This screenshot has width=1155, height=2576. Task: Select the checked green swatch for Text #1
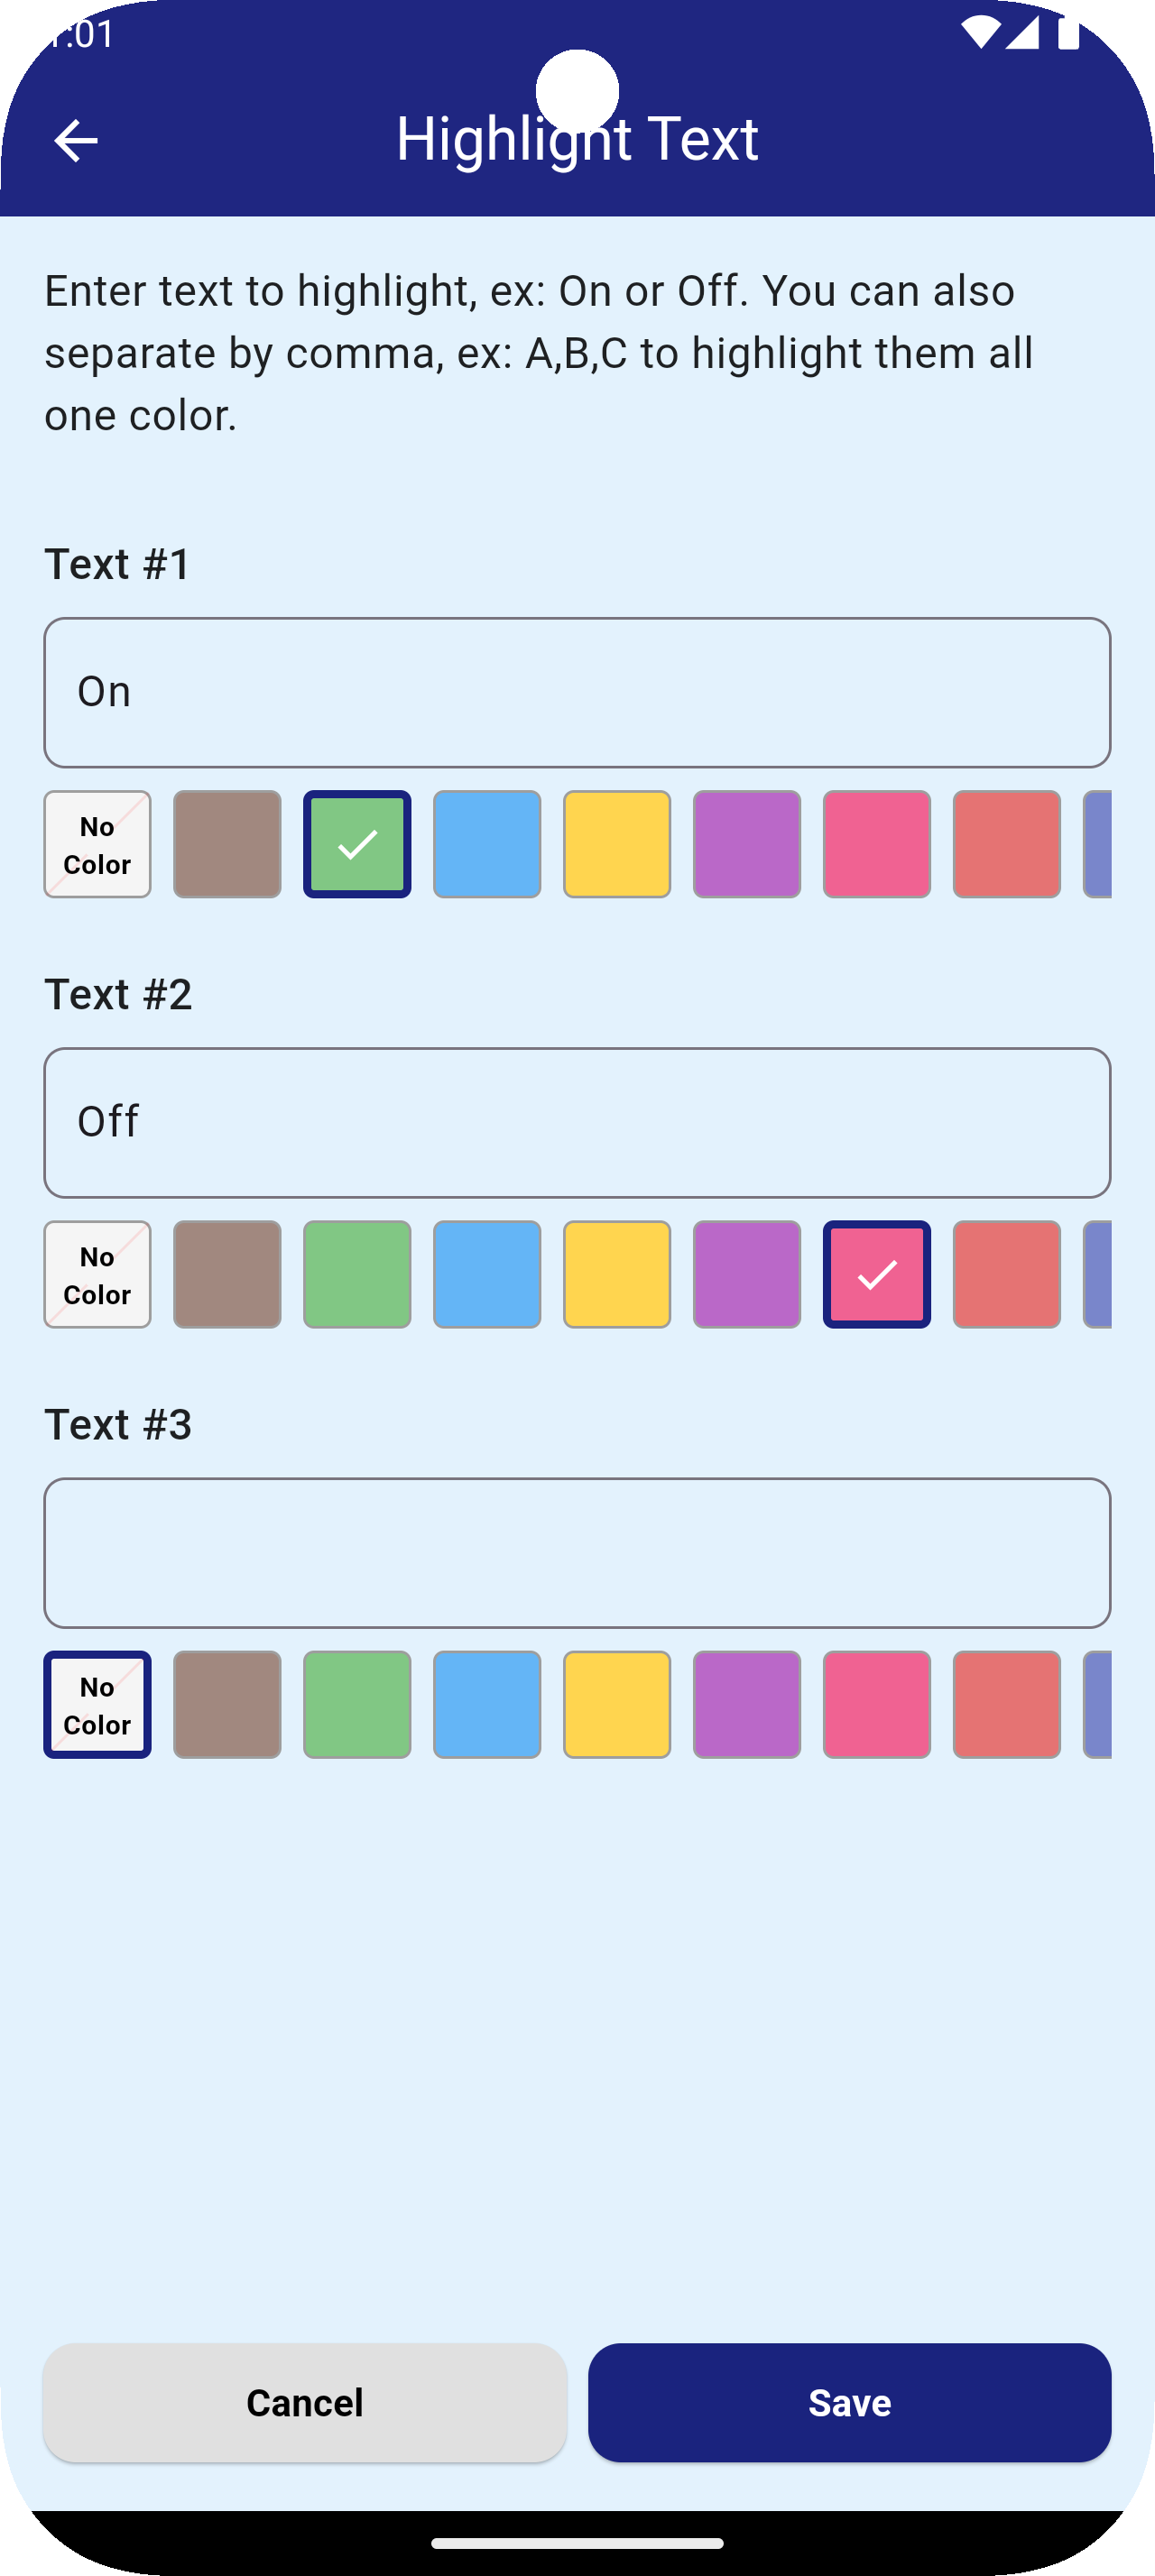[x=357, y=844]
